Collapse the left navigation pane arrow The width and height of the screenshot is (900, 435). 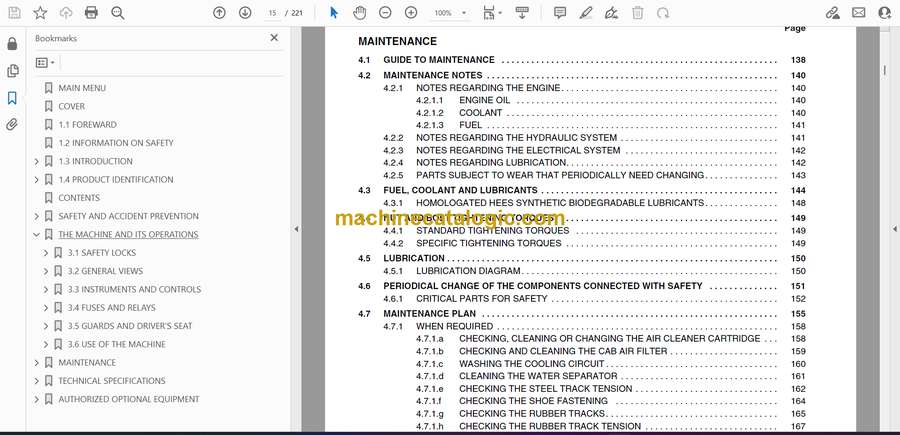[x=296, y=229]
